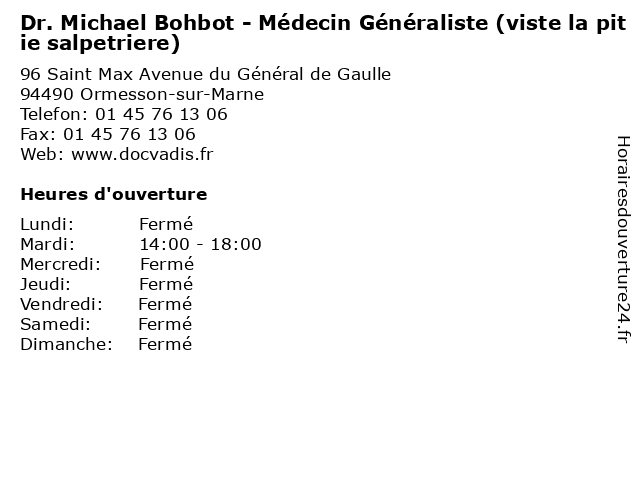This screenshot has width=640, height=480.
Task: Click the 'ie salpetriere)' second title line
Action: 100,43
